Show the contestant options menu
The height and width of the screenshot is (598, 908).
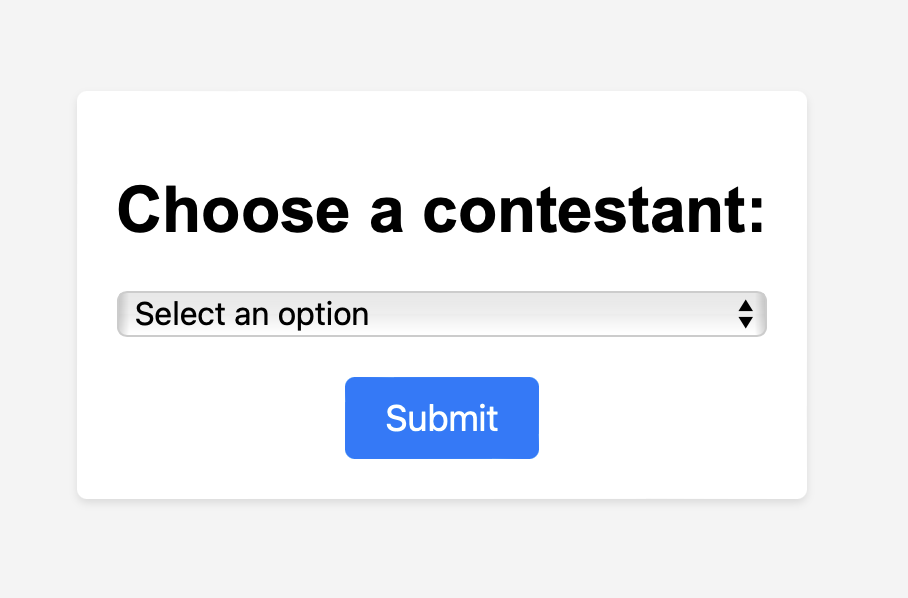coord(442,314)
